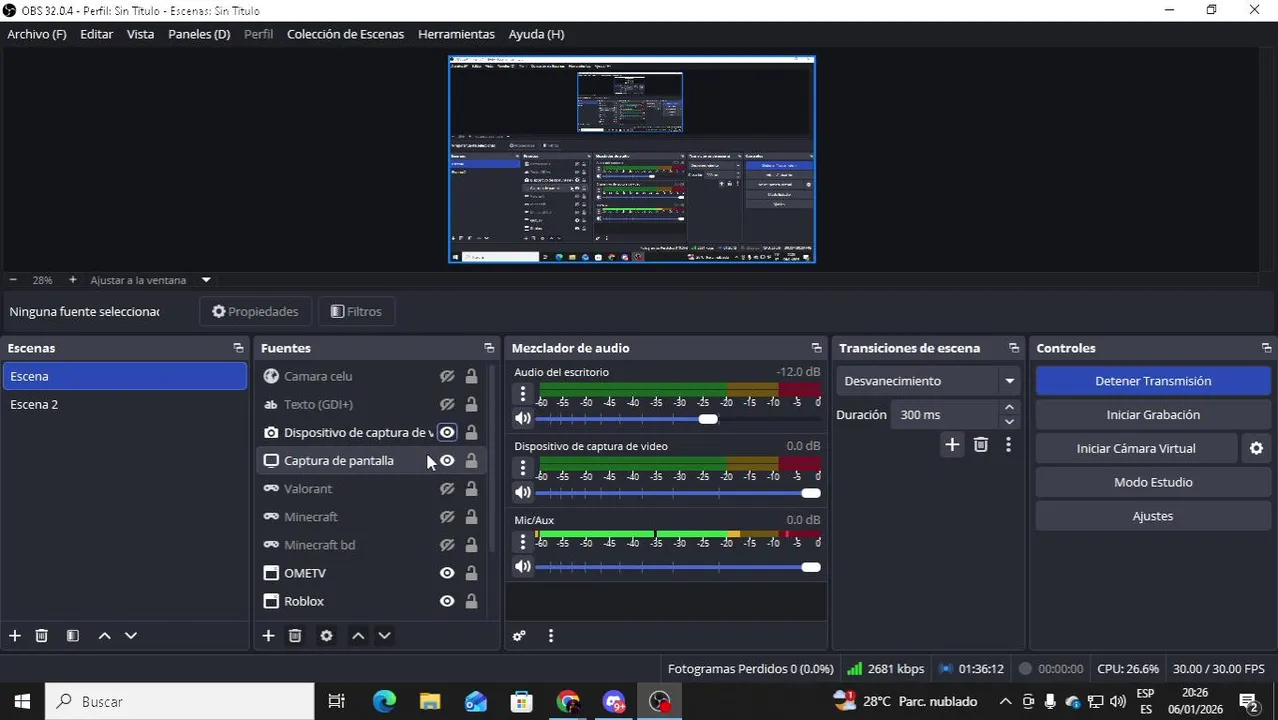The height and width of the screenshot is (720, 1278).
Task: Open source properties gear in Fuentes toolbar
Action: (326, 636)
